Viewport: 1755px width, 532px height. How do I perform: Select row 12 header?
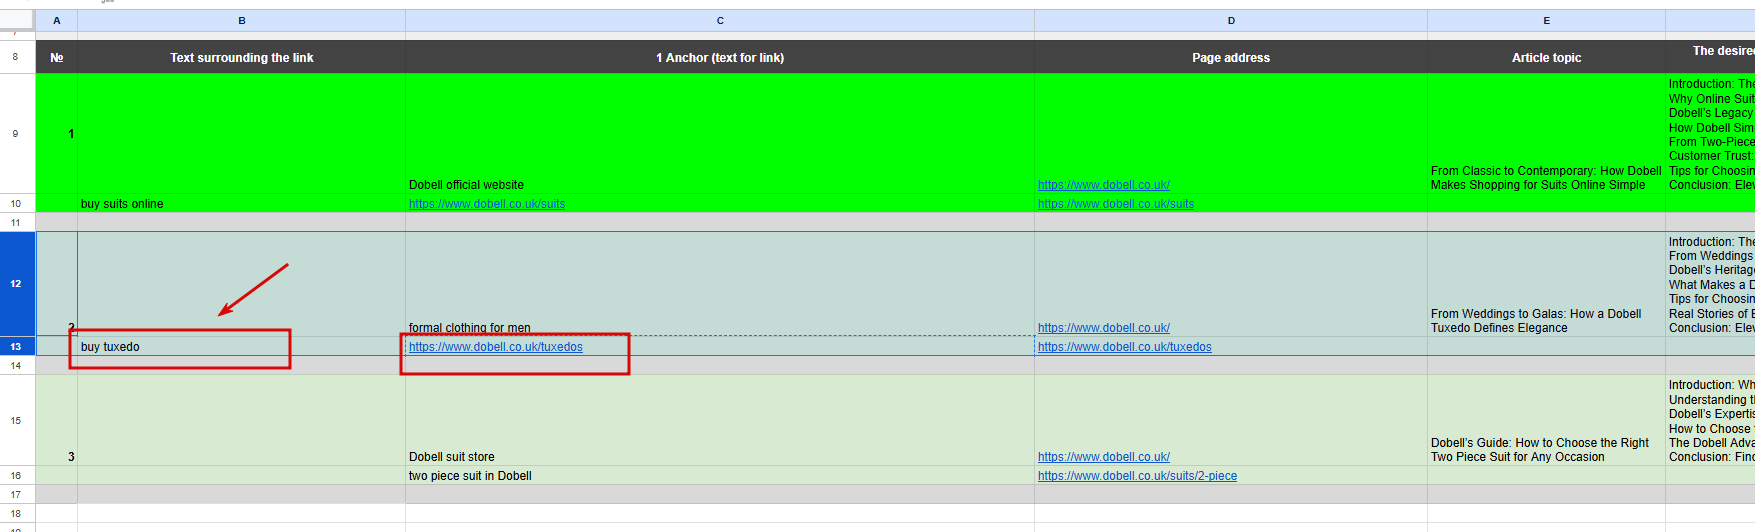16,284
